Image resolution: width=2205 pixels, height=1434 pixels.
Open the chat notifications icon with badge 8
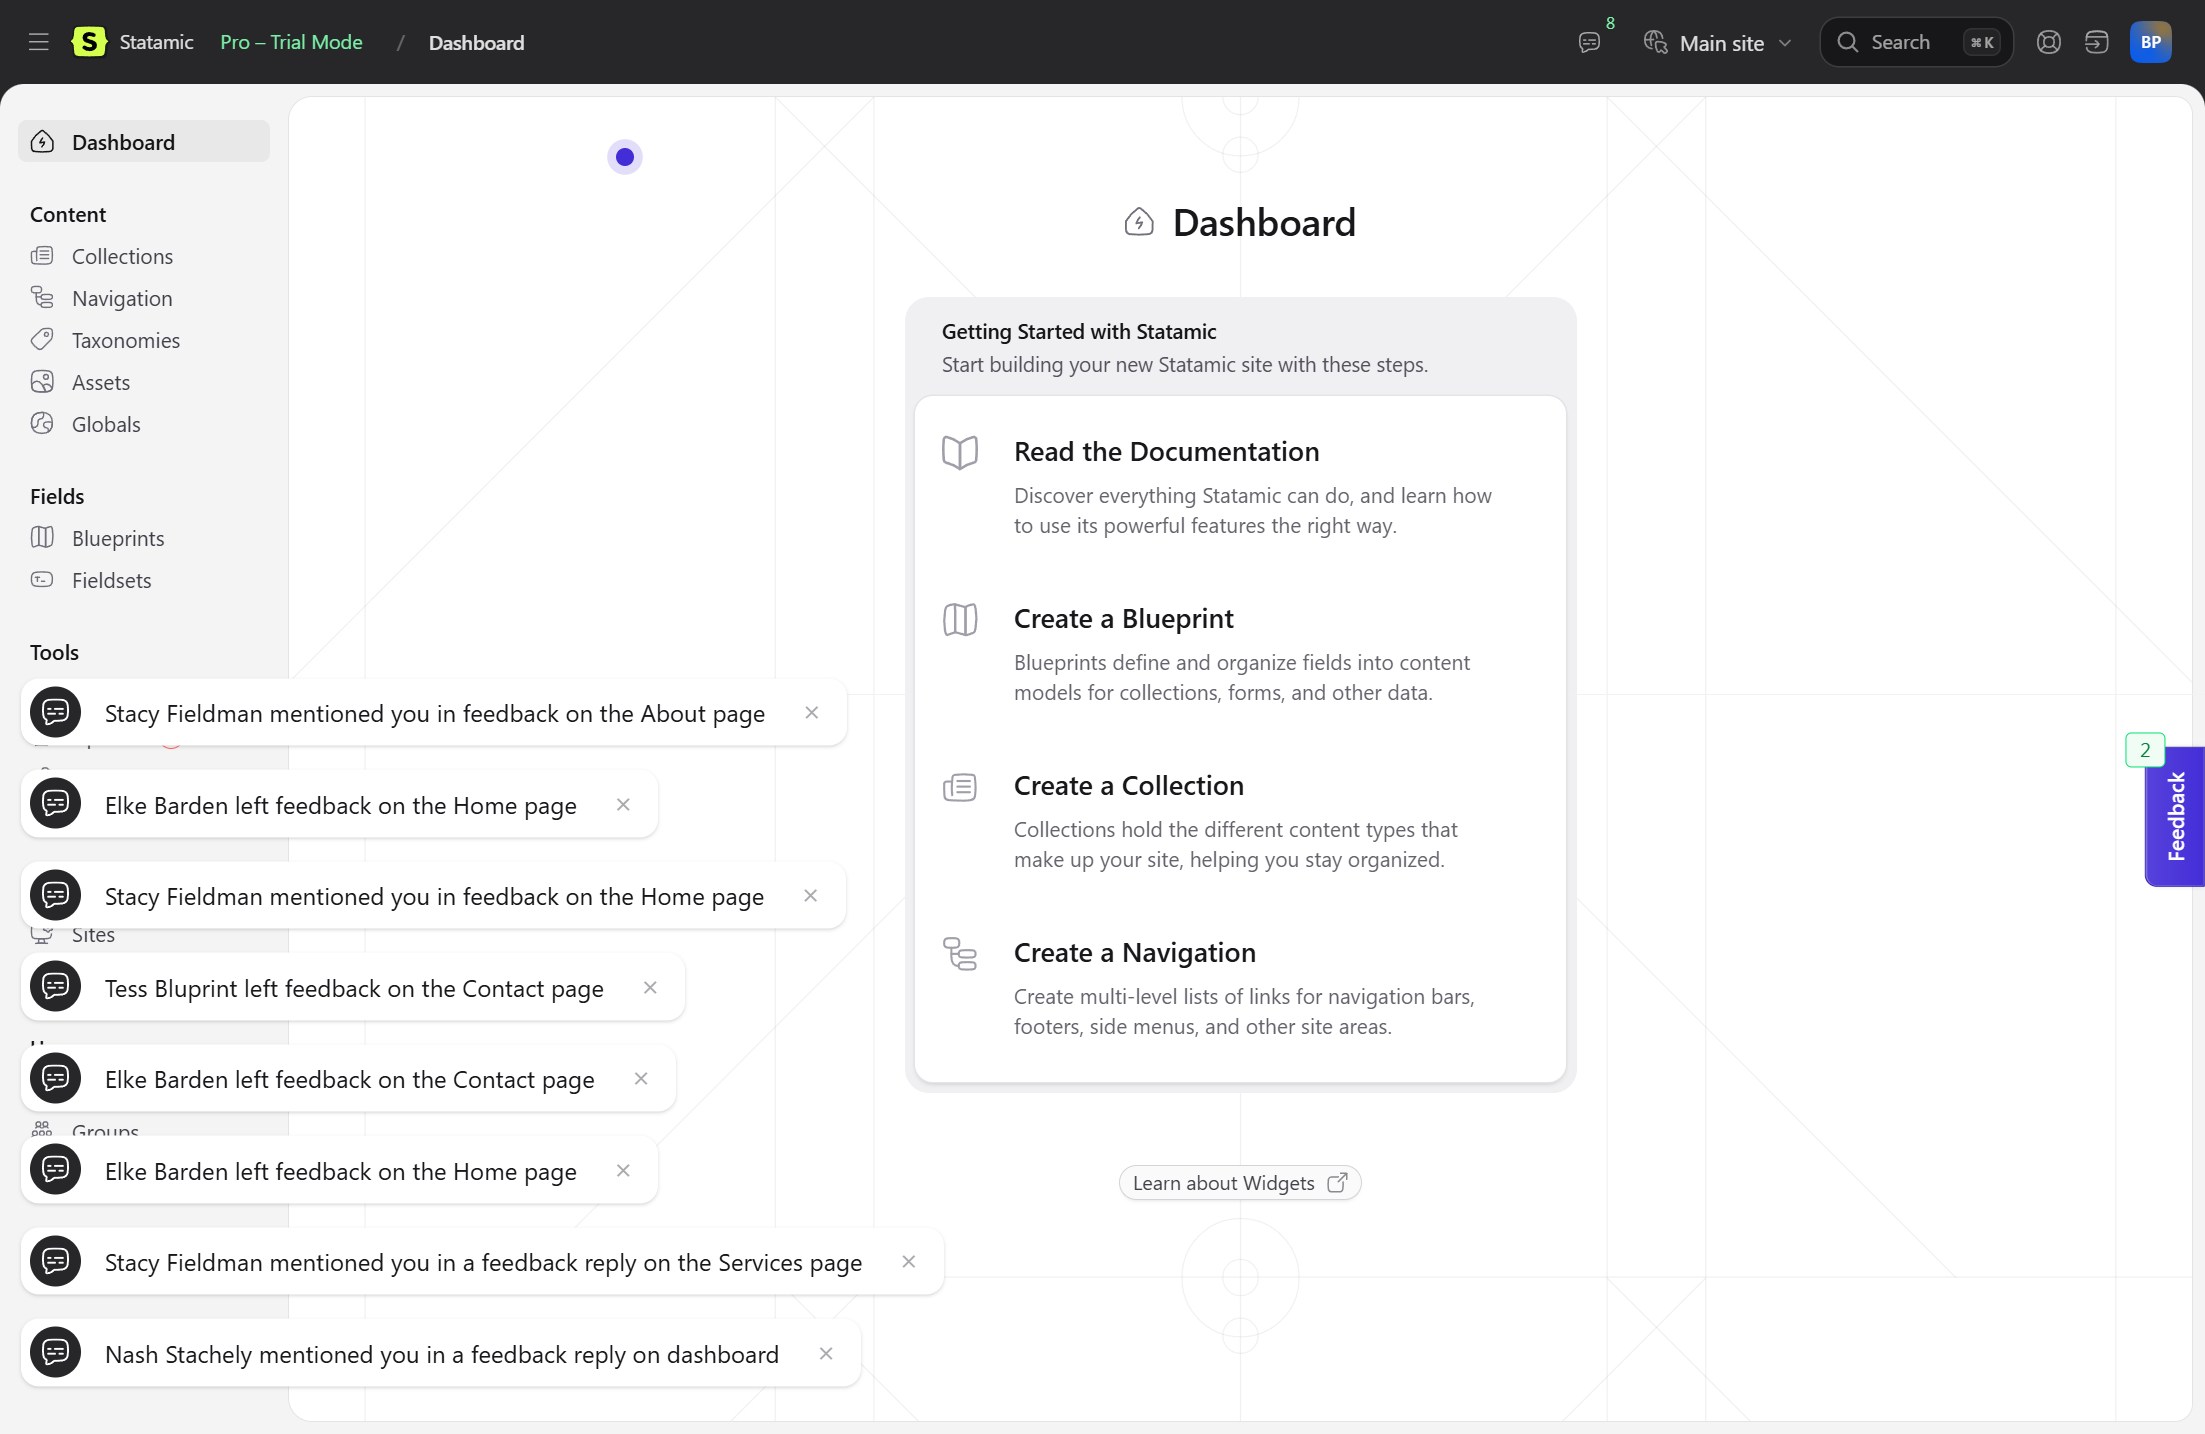pyautogui.click(x=1589, y=43)
